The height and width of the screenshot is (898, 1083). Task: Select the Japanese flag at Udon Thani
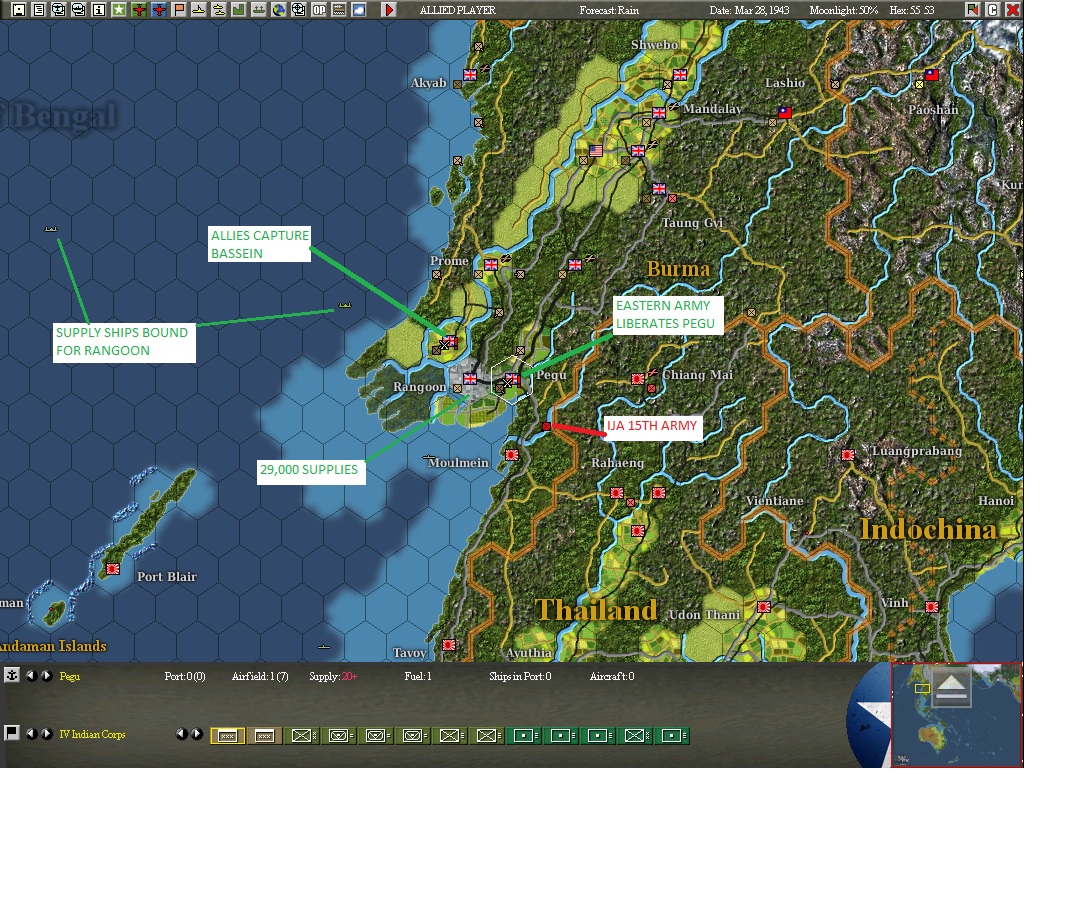764,606
